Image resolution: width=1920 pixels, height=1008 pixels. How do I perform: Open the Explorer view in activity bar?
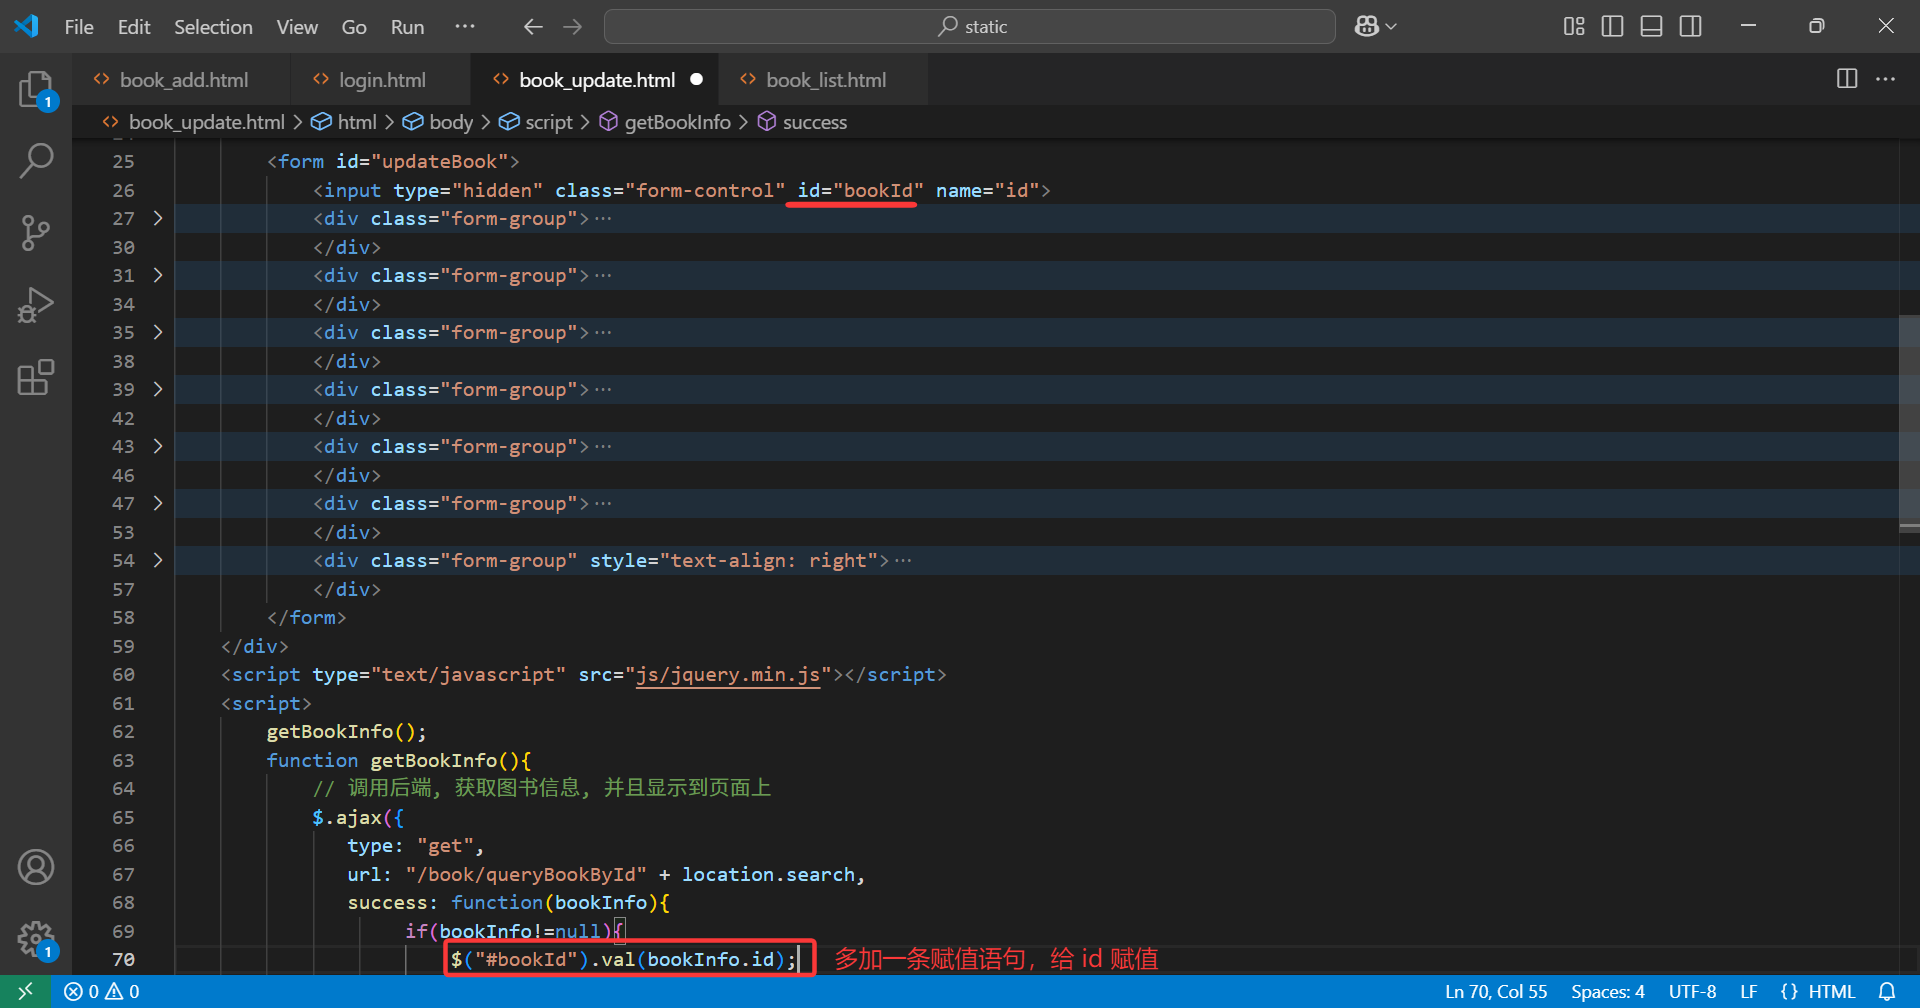coord(36,90)
